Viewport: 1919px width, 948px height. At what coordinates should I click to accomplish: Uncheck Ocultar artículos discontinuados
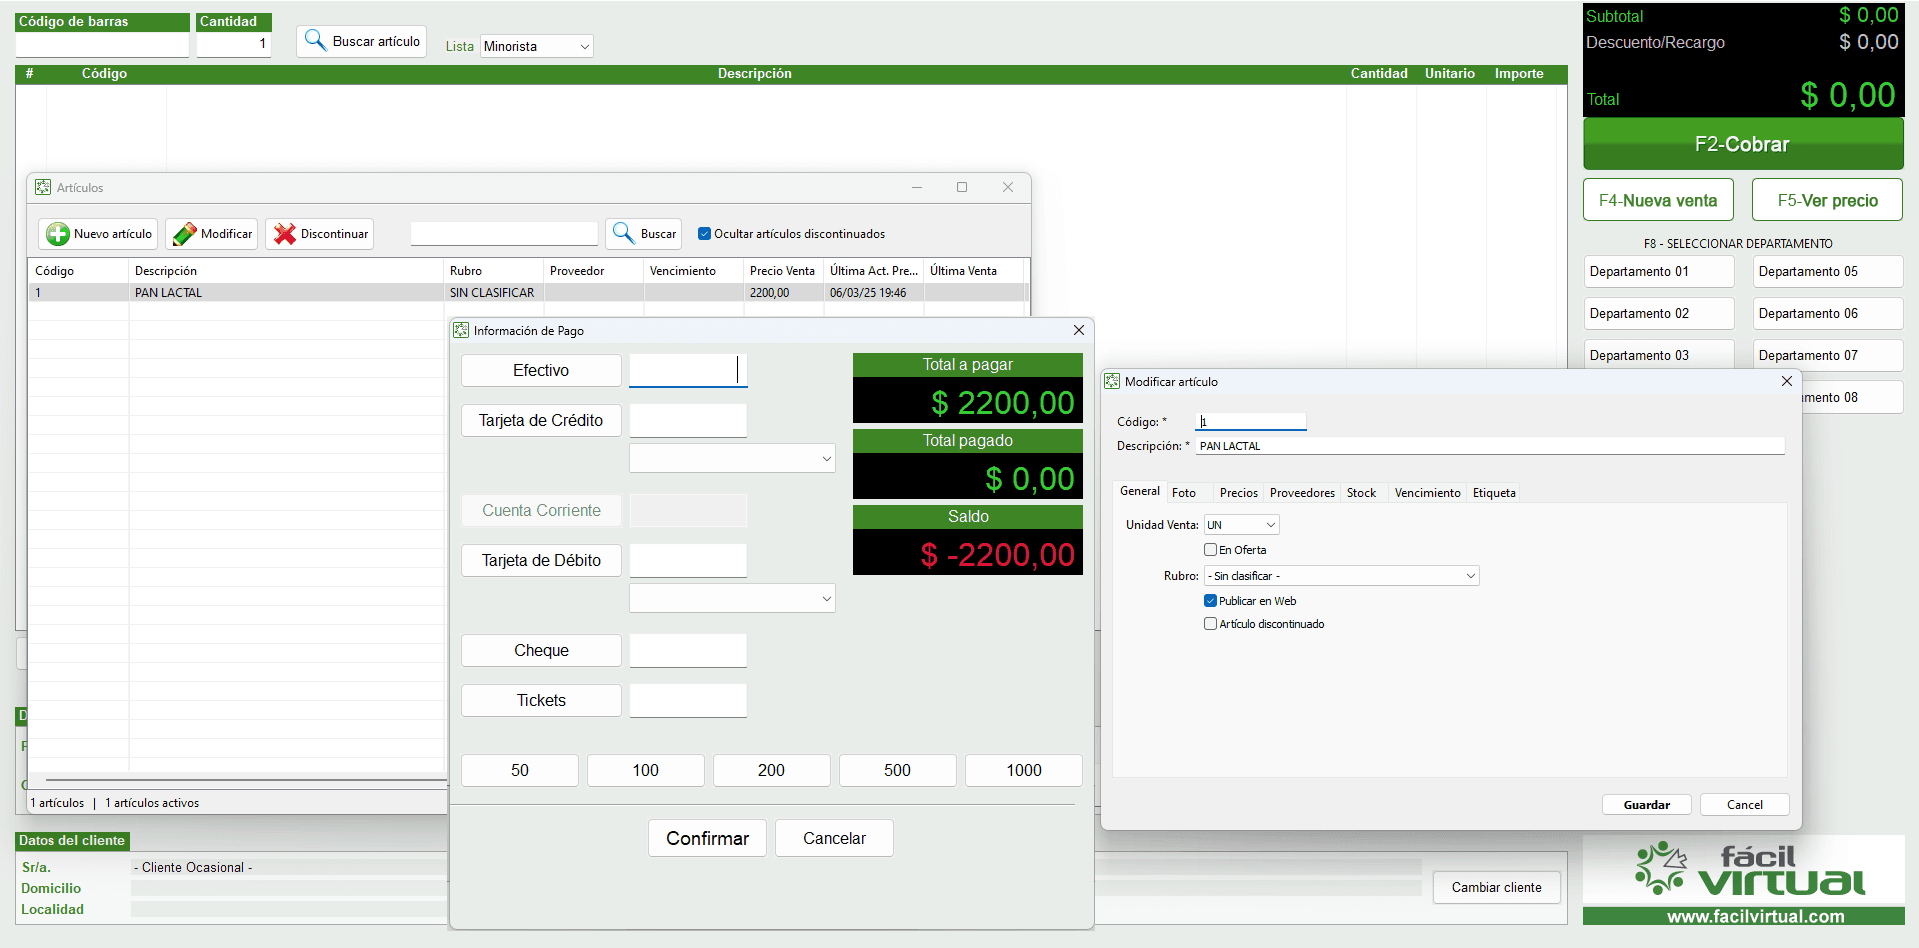(x=704, y=234)
